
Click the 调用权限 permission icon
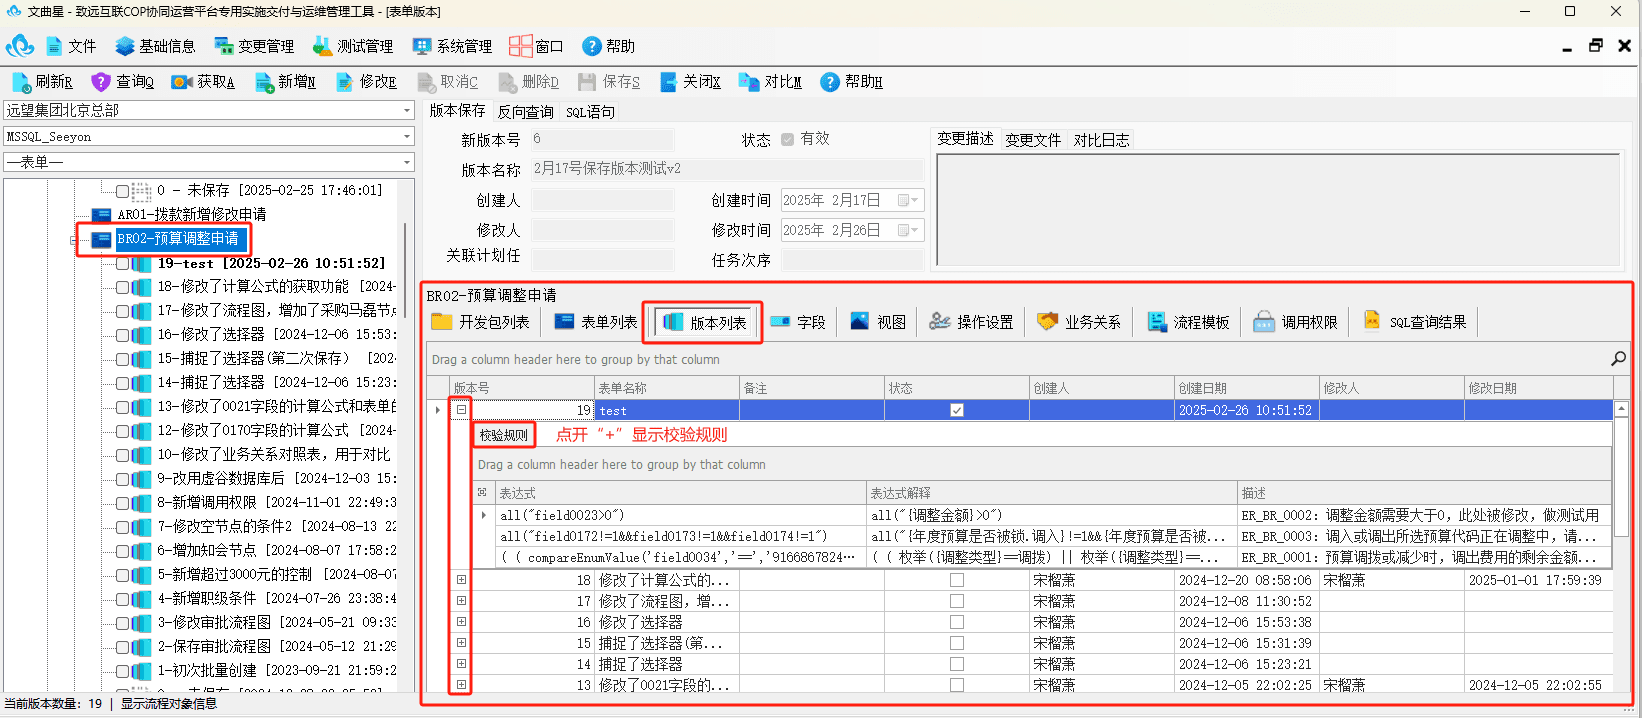[x=1264, y=321]
